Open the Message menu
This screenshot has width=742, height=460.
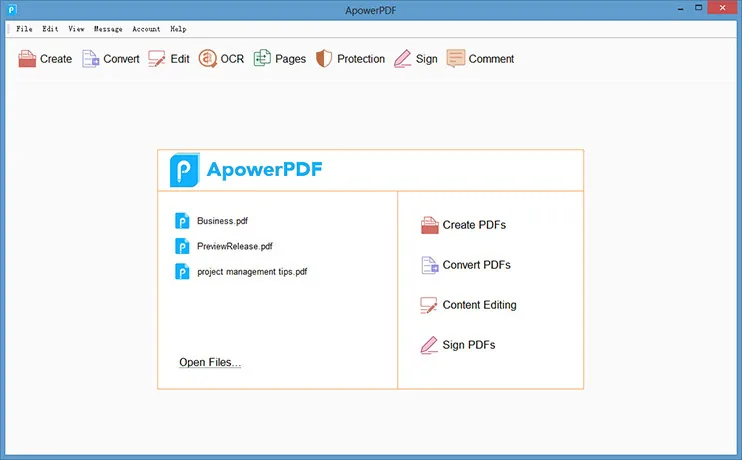coord(108,29)
